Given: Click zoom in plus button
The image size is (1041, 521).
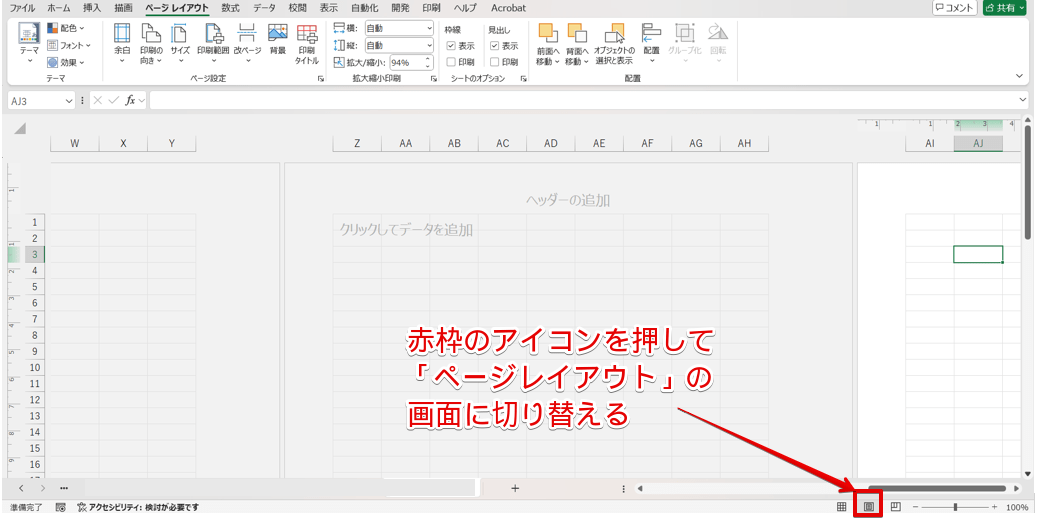Looking at the screenshot, I should point(994,507).
